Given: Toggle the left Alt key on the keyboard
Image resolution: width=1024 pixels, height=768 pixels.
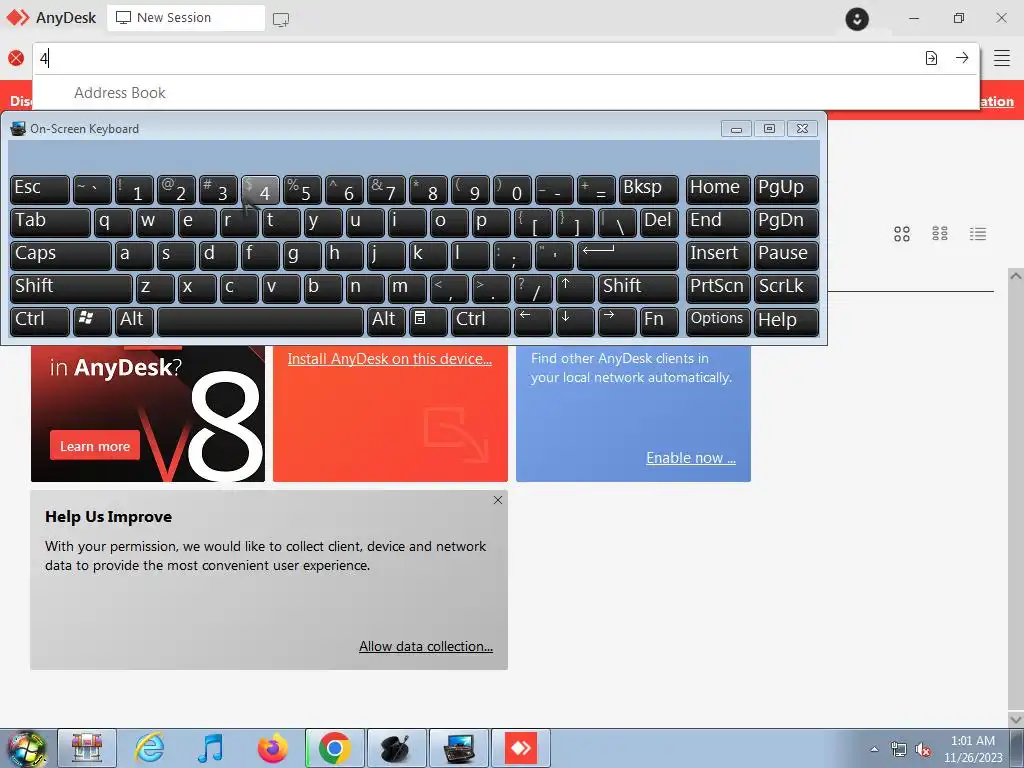Looking at the screenshot, I should [x=134, y=321].
